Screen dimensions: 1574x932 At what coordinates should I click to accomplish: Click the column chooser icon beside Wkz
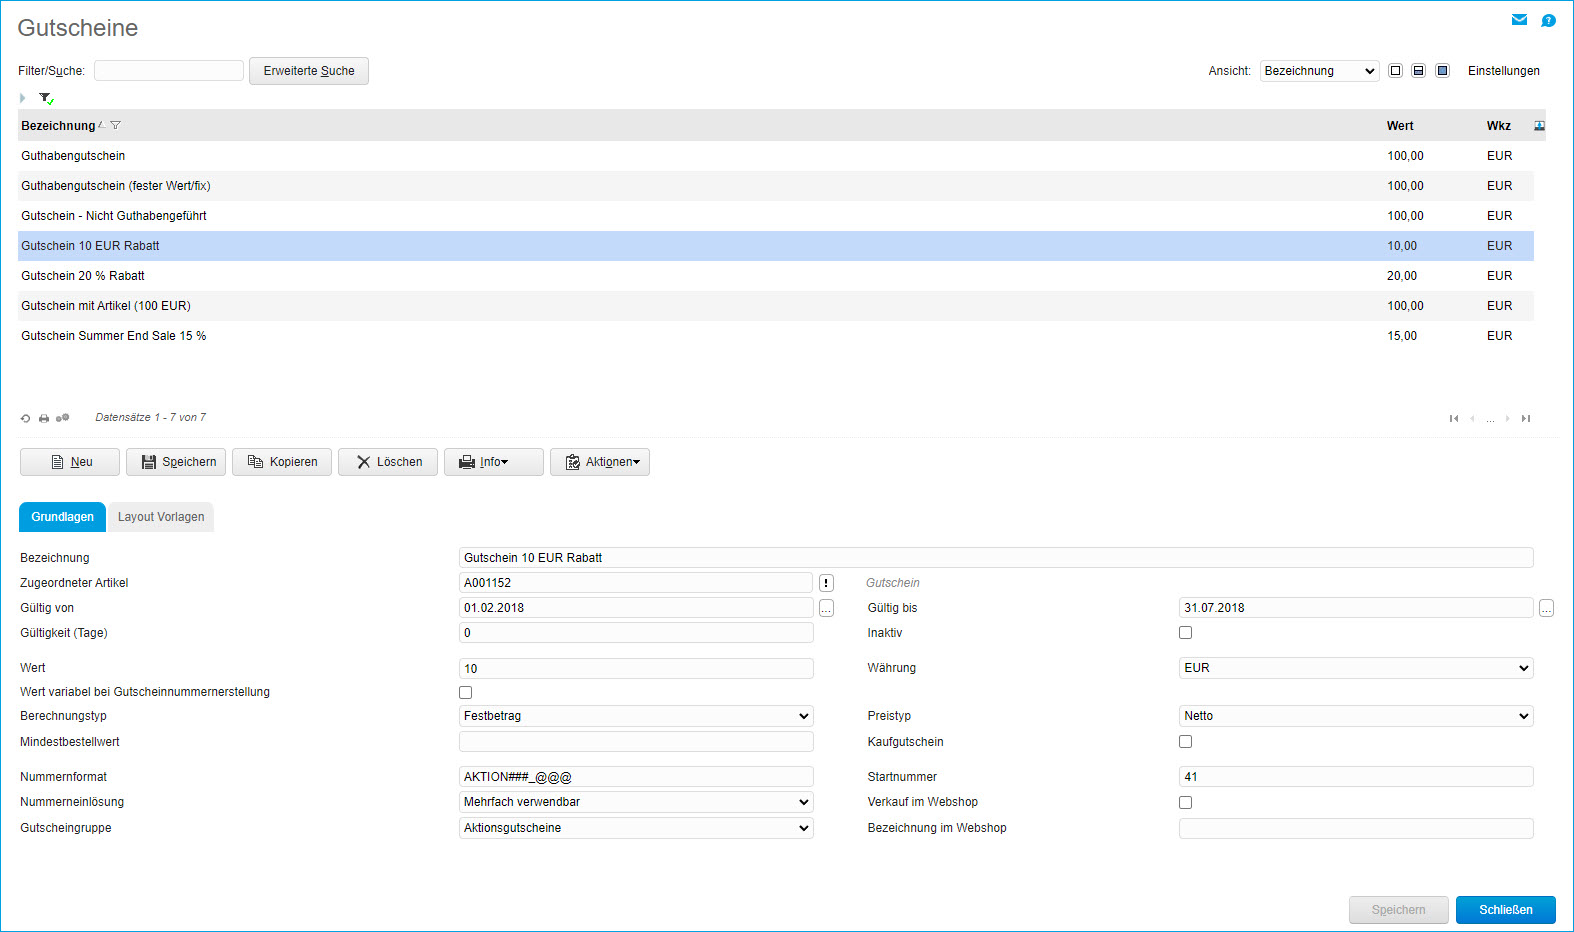pyautogui.click(x=1539, y=126)
